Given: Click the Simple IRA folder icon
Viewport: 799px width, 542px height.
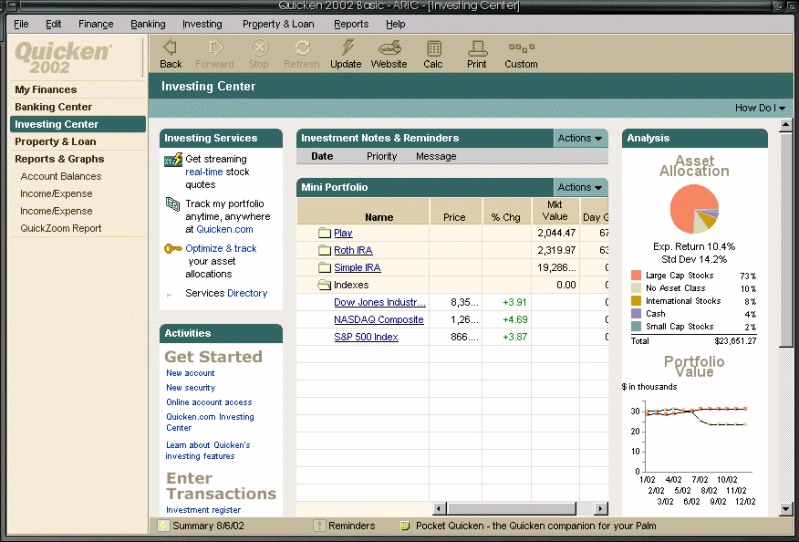Looking at the screenshot, I should point(325,267).
